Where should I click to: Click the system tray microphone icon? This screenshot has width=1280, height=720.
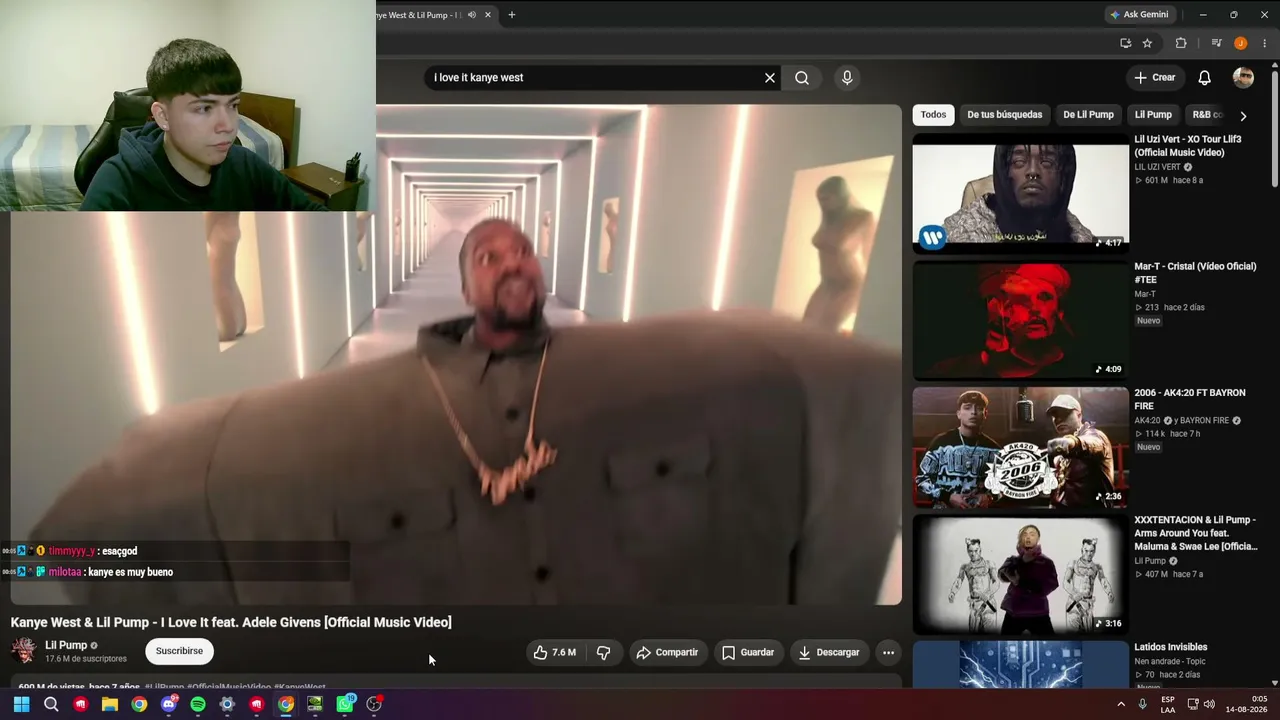(x=1142, y=704)
